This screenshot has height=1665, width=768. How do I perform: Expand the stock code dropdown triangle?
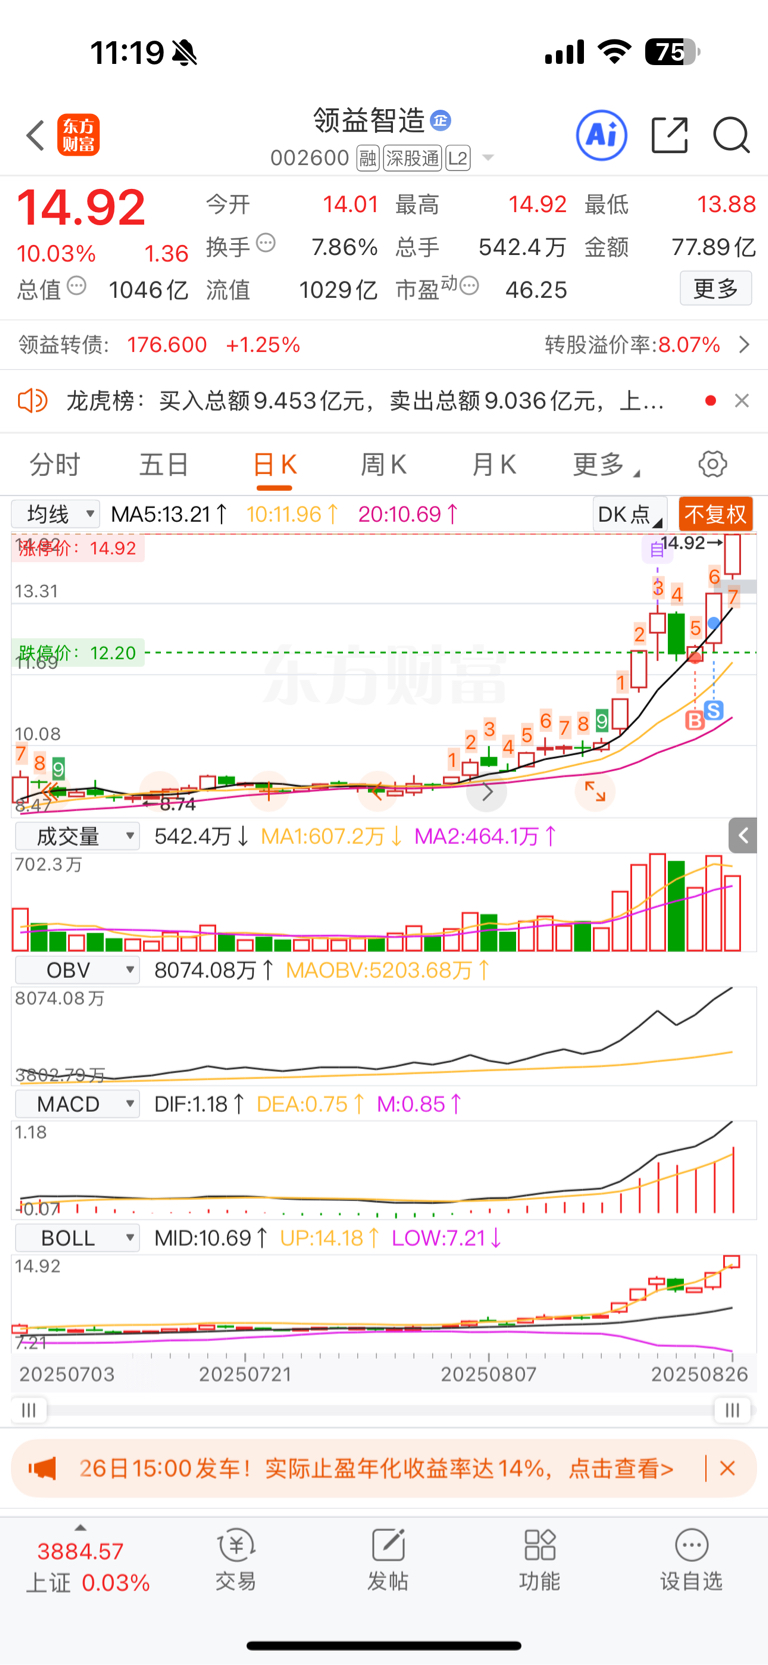click(x=488, y=158)
